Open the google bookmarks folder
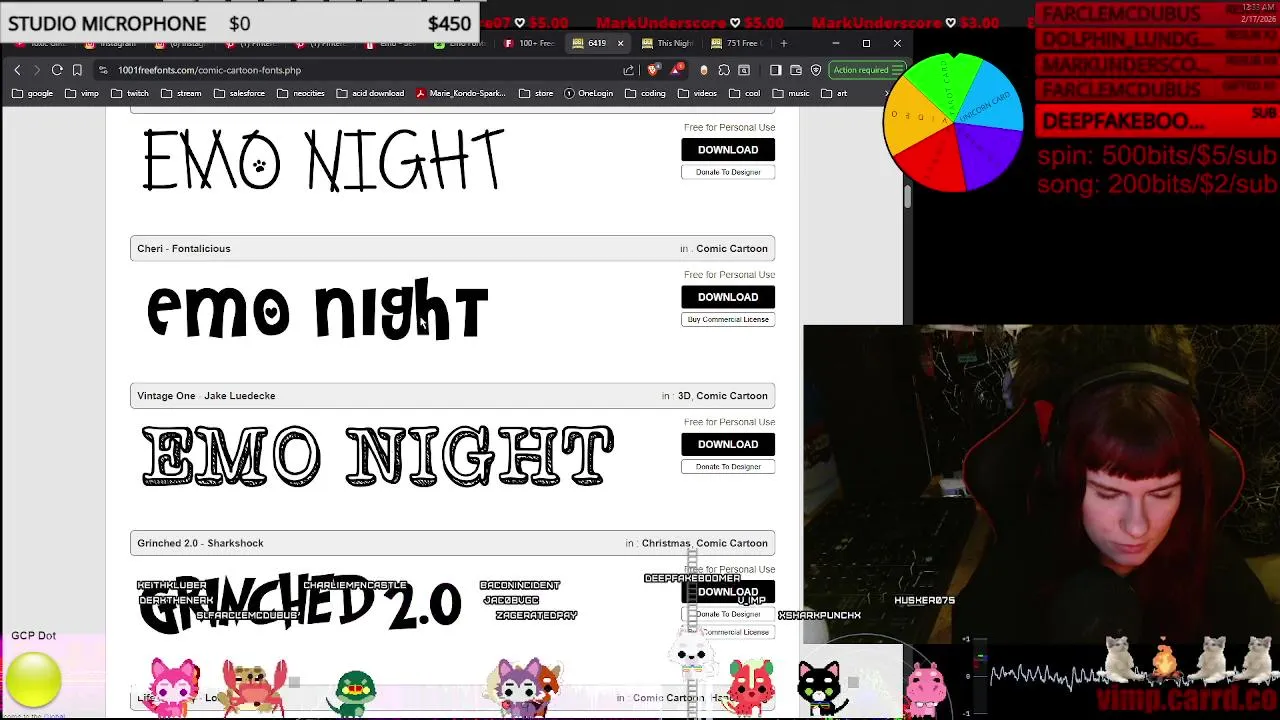The width and height of the screenshot is (1280, 720). pos(33,93)
